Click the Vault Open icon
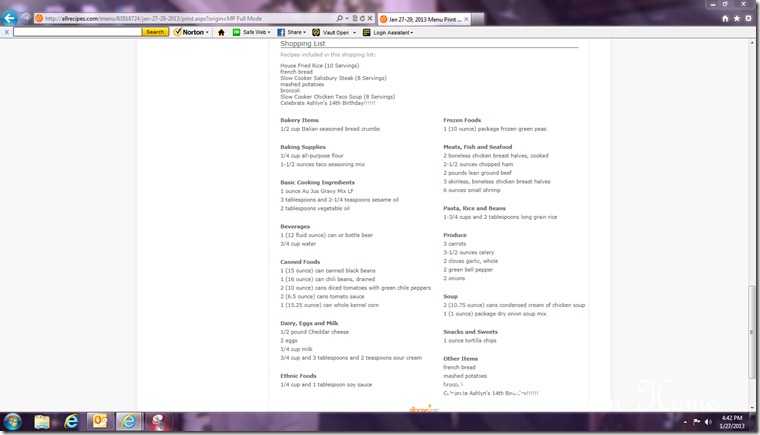The width and height of the screenshot is (760, 435). [x=316, y=32]
